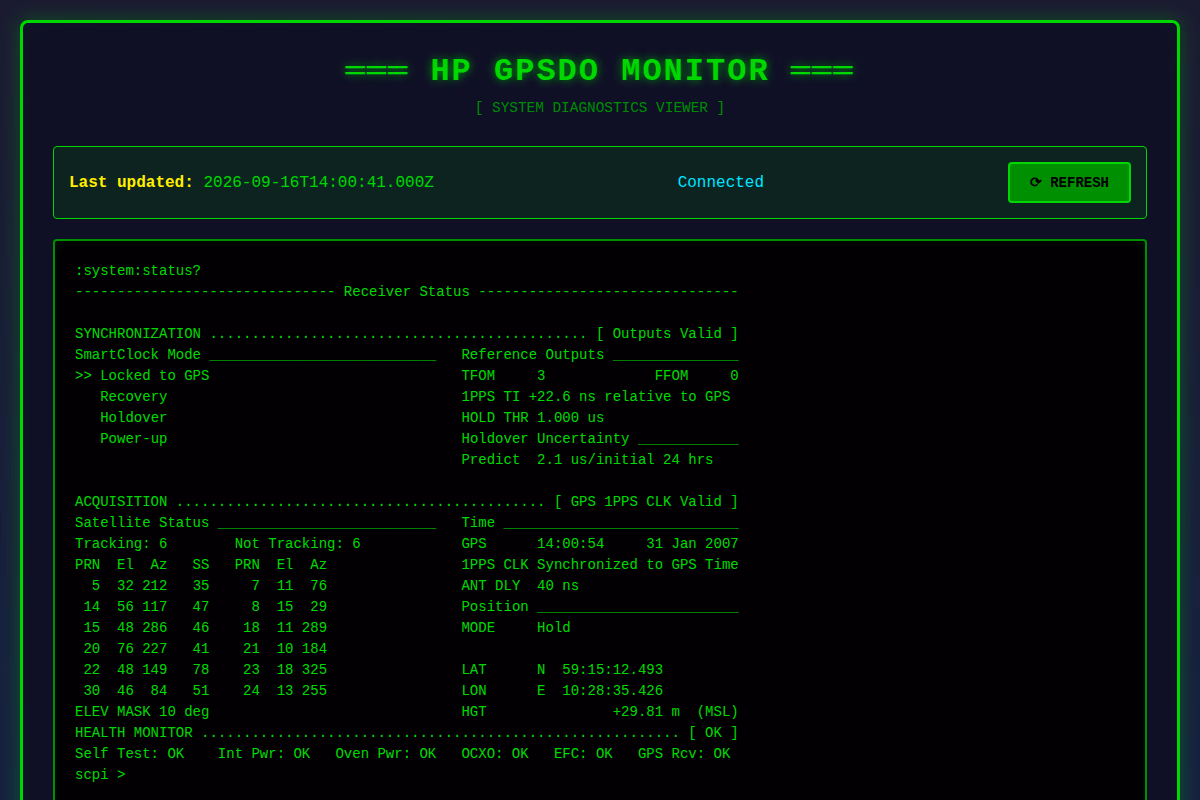Click tracked satellite row PRN 22
Image resolution: width=1200 pixels, height=800 pixels.
coord(146,670)
